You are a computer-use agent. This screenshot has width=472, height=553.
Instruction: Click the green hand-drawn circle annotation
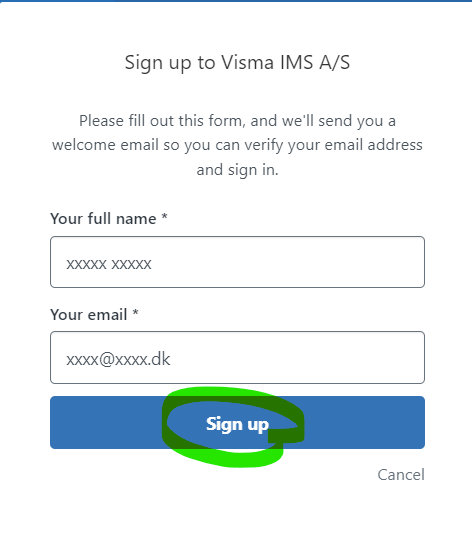[233, 427]
